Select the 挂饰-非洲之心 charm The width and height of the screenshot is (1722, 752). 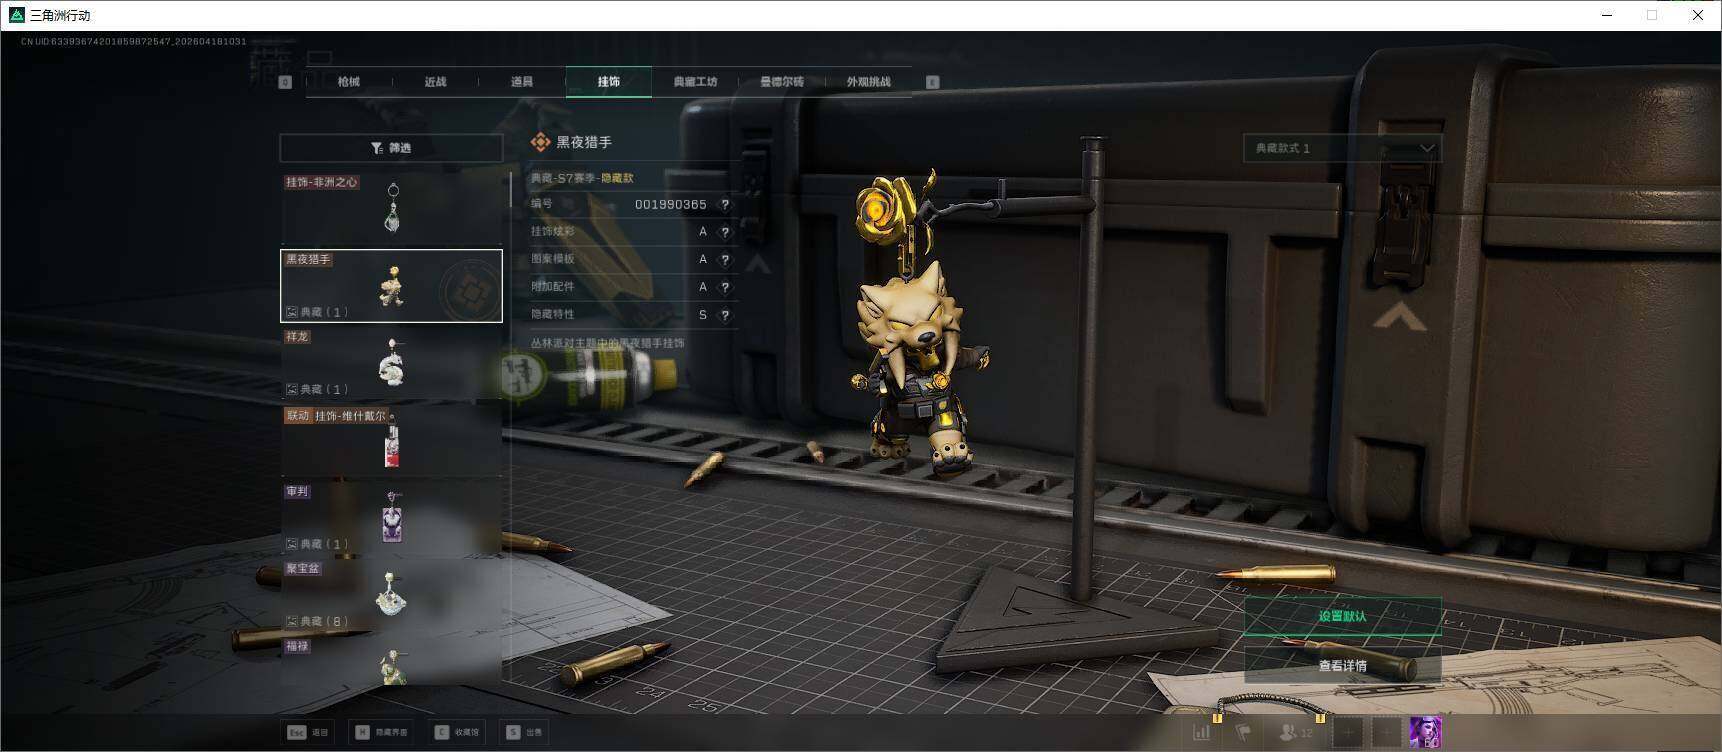pos(391,208)
